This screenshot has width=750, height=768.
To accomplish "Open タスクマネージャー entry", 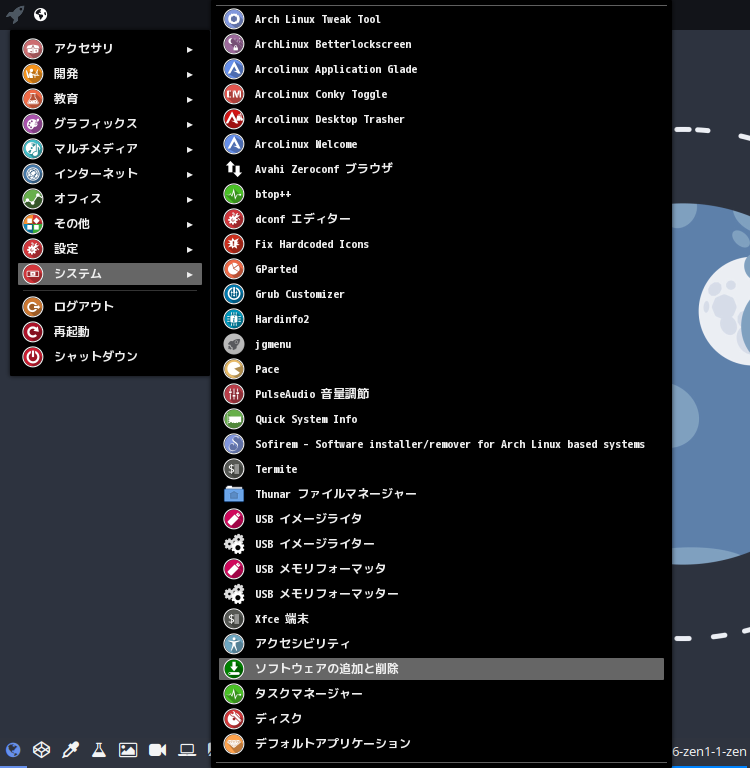I will point(441,694).
